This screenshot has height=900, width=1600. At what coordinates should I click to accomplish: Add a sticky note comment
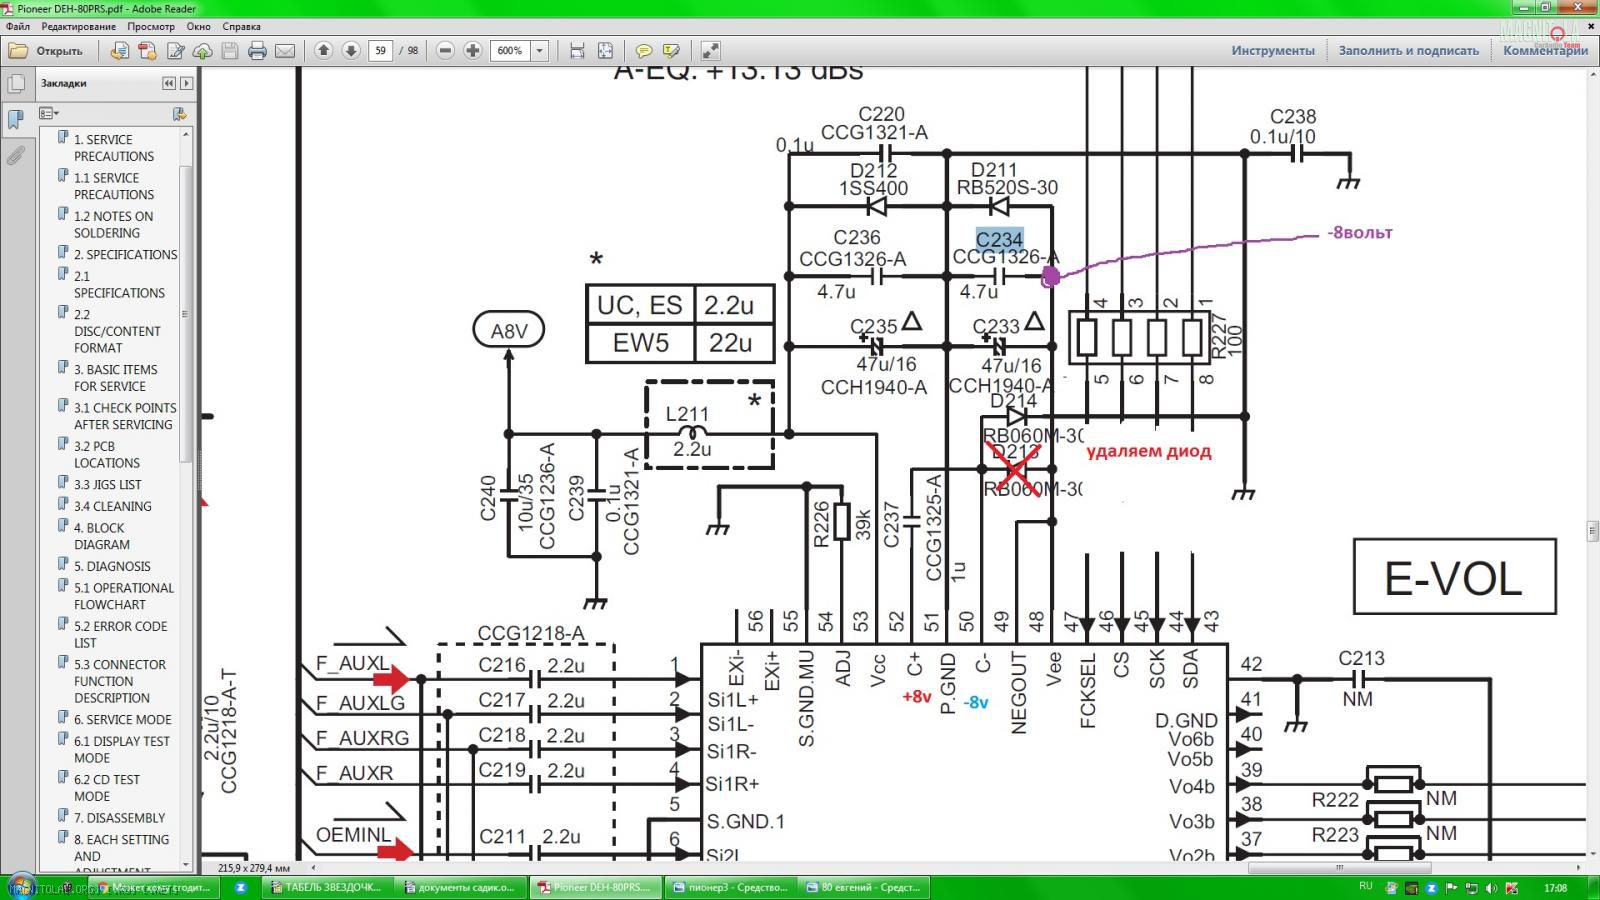[x=644, y=51]
